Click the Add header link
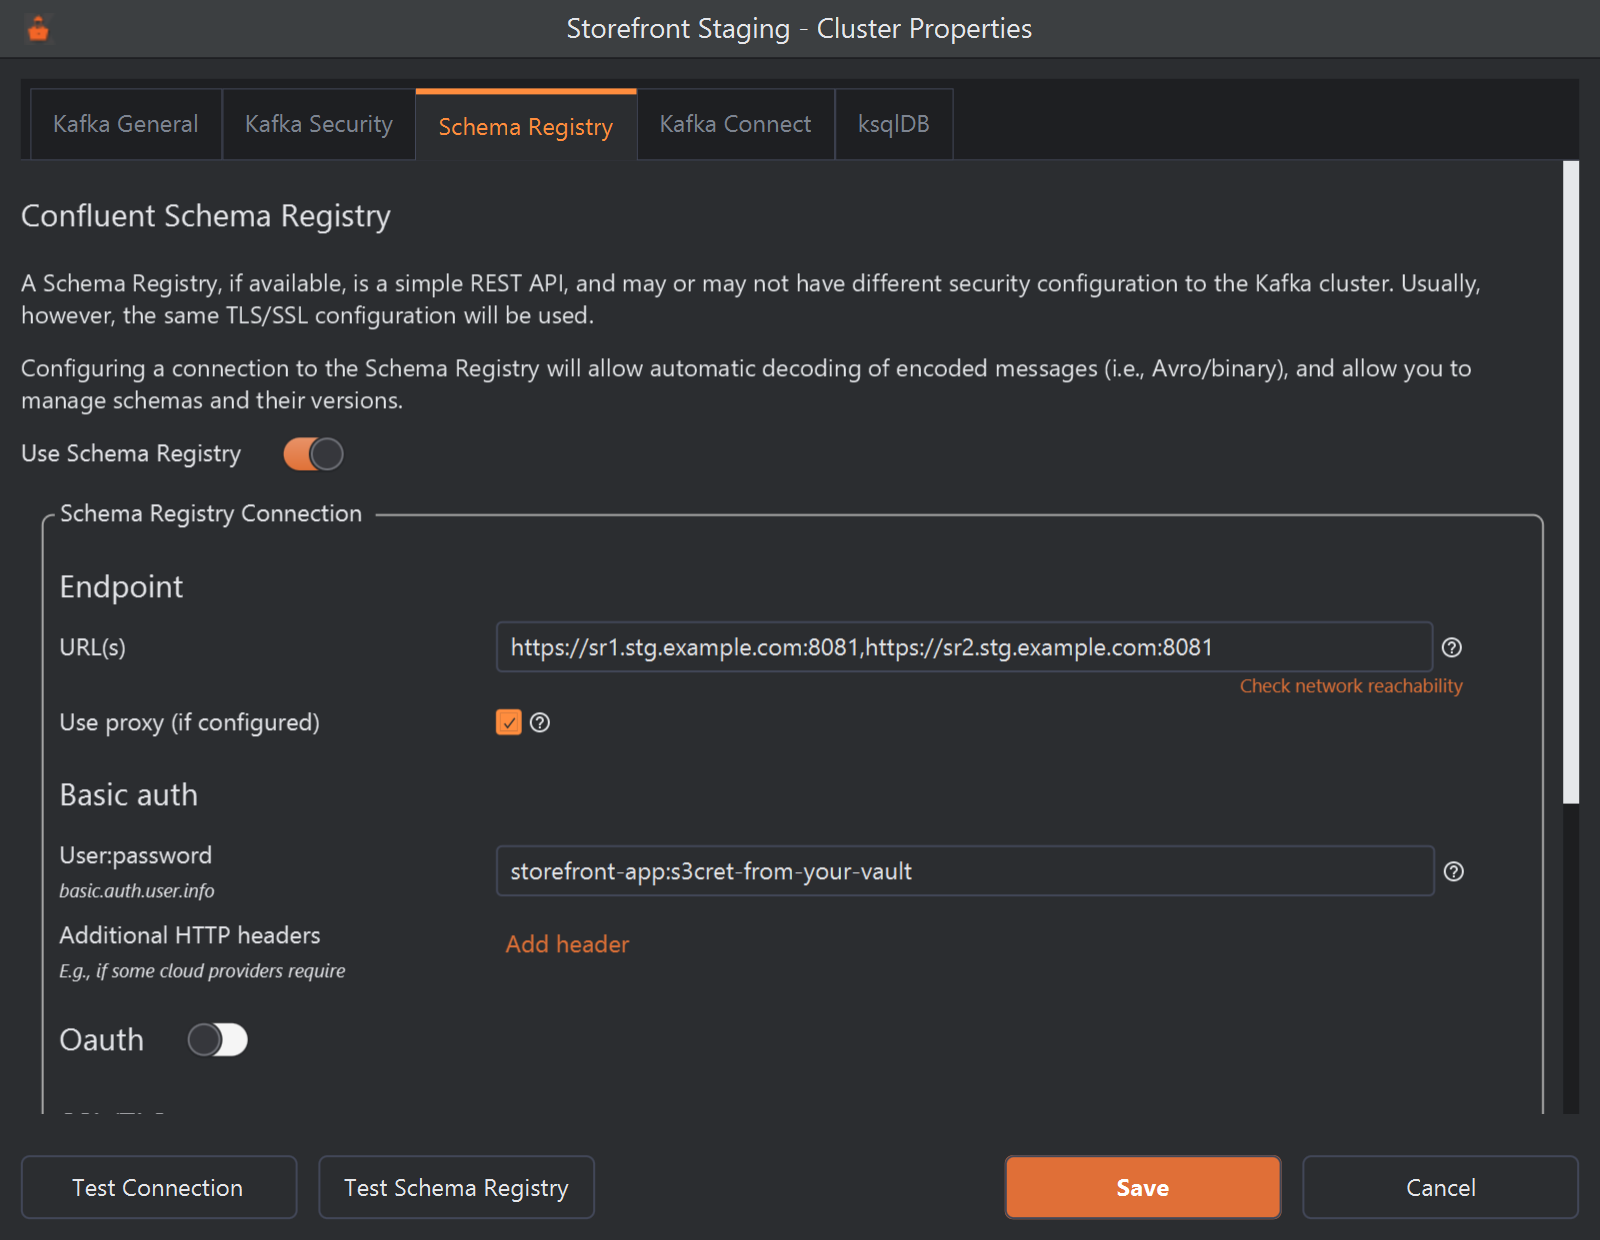Image resolution: width=1600 pixels, height=1240 pixels. coord(567,944)
